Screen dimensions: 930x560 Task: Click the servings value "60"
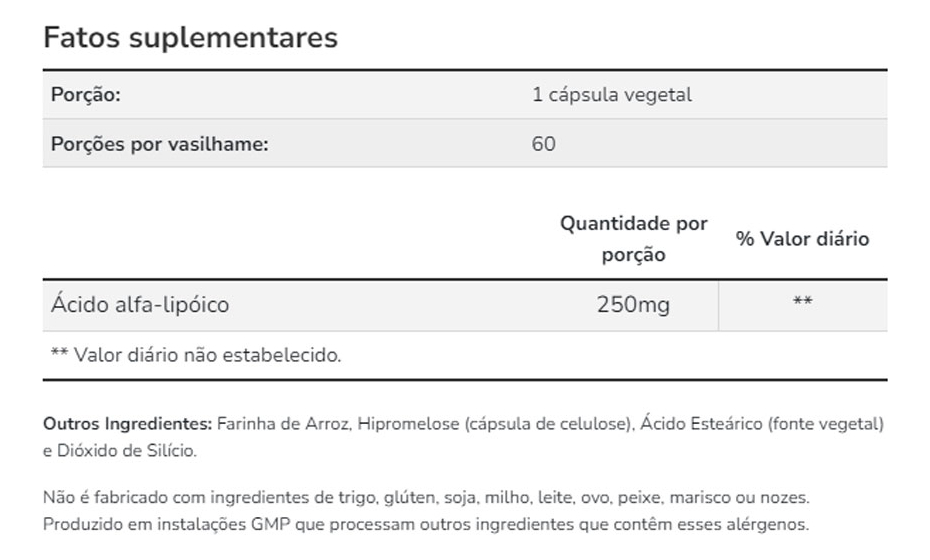pos(544,143)
